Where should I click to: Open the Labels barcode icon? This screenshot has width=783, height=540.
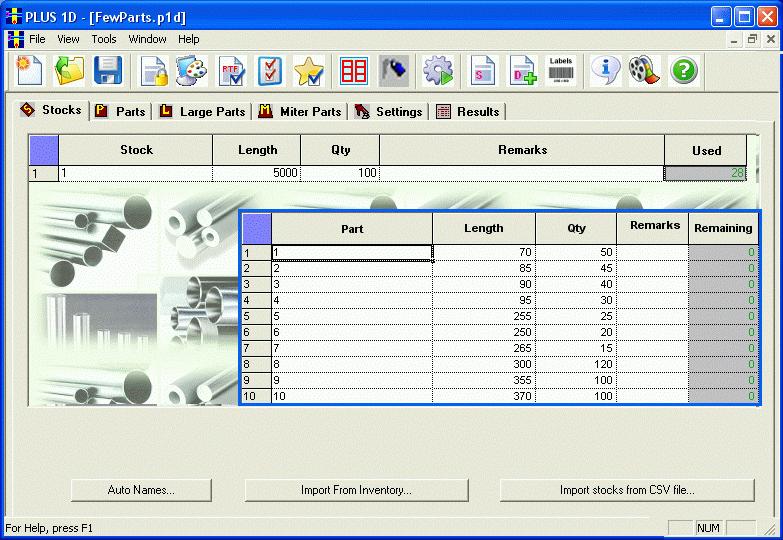click(561, 70)
